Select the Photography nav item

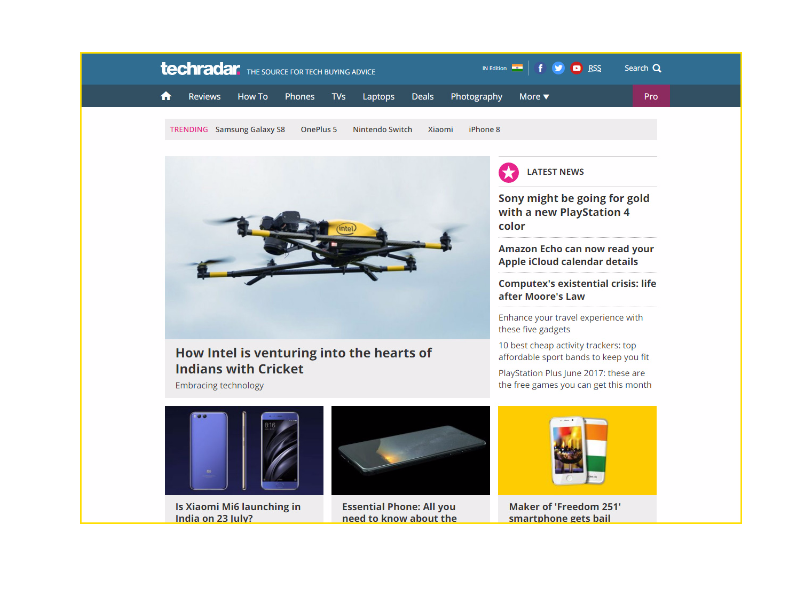tap(476, 97)
